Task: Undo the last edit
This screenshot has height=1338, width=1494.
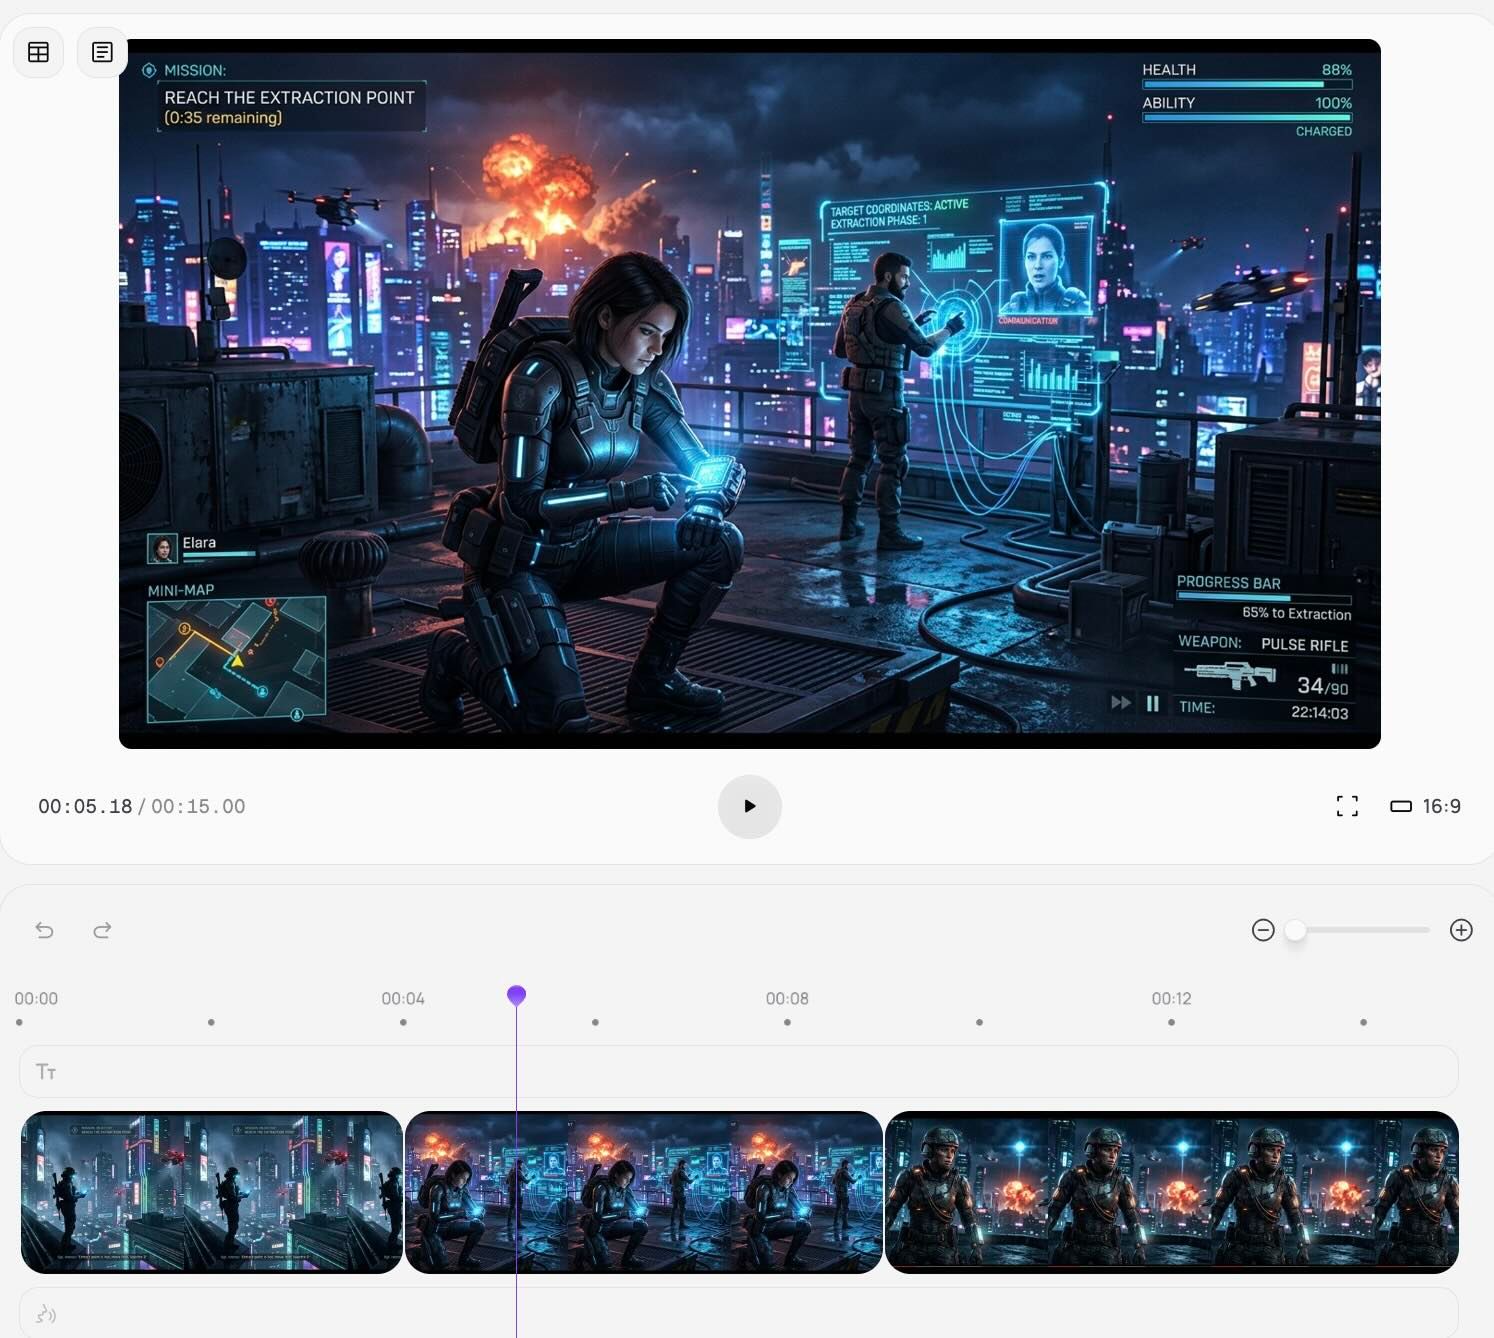Action: click(45, 930)
